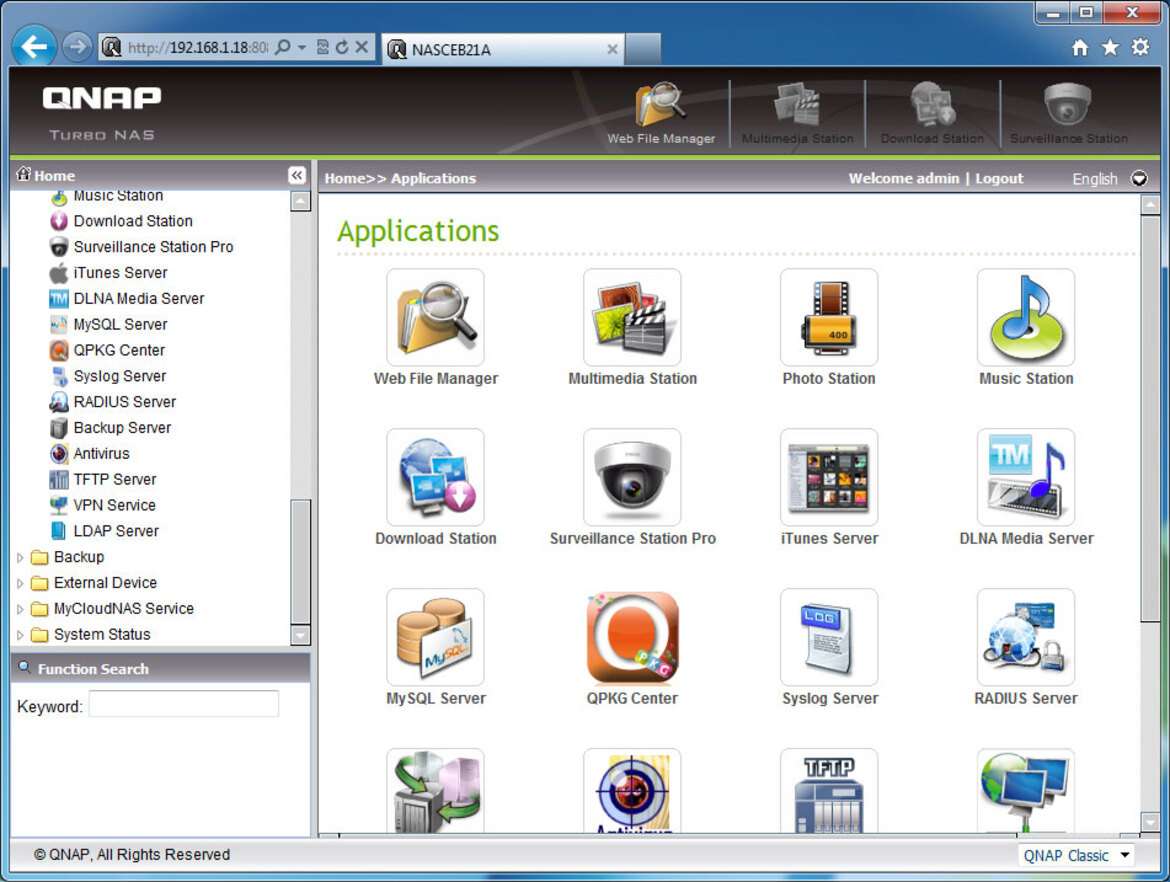The image size is (1170, 882).
Task: Open Surveillance Station in the top banner
Action: click(x=1069, y=113)
